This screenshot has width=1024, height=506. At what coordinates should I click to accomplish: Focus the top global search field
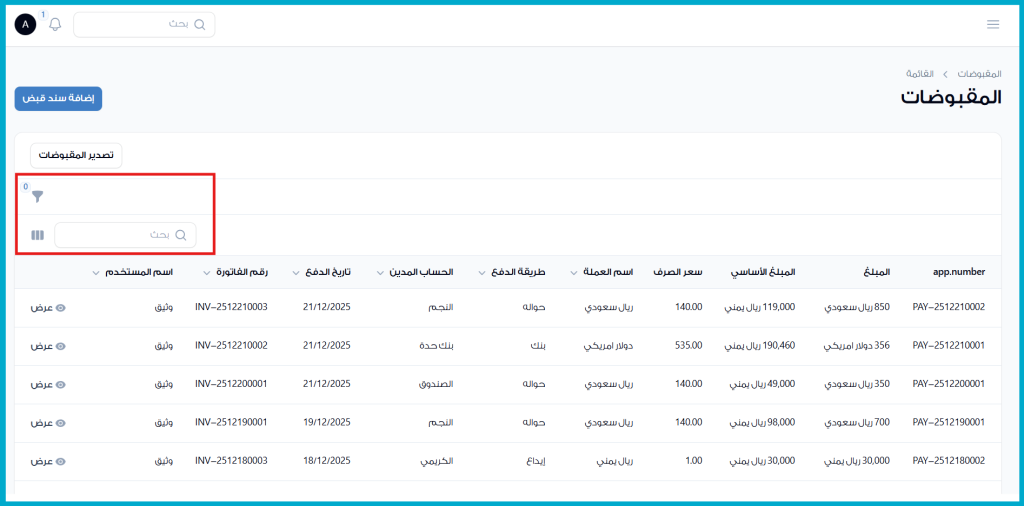(x=144, y=24)
